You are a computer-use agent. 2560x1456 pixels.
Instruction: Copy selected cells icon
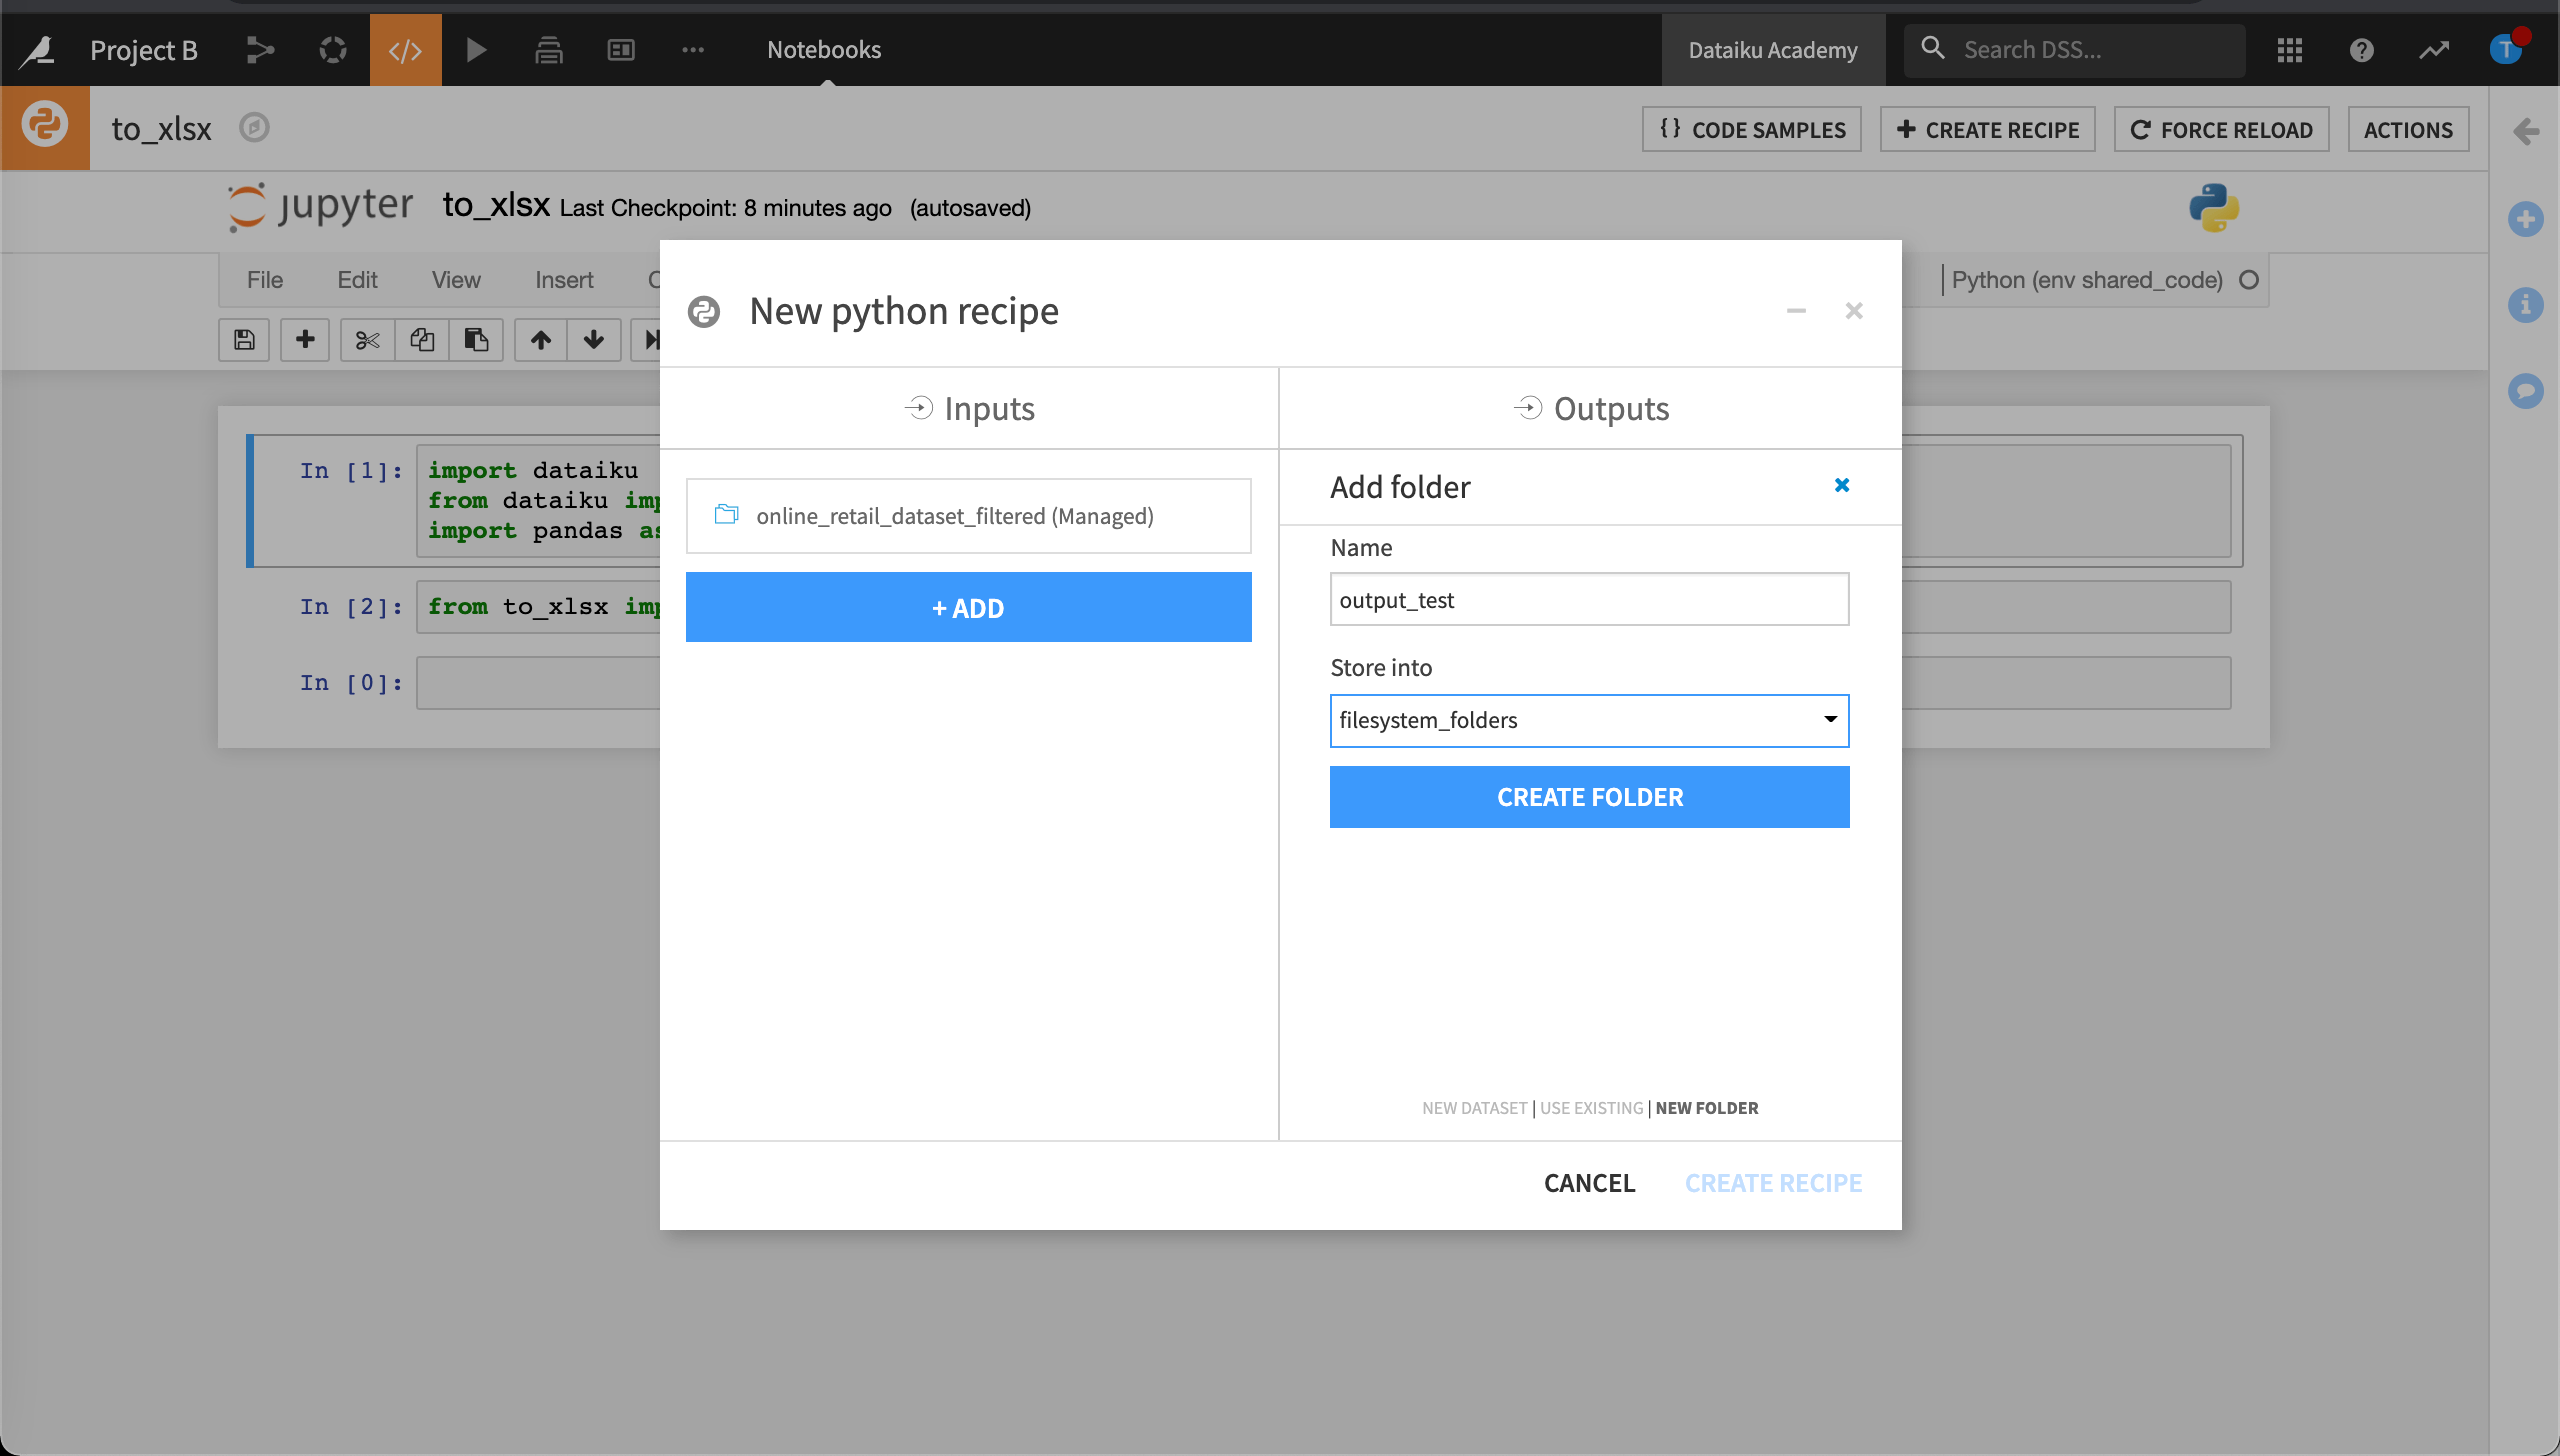(x=422, y=340)
